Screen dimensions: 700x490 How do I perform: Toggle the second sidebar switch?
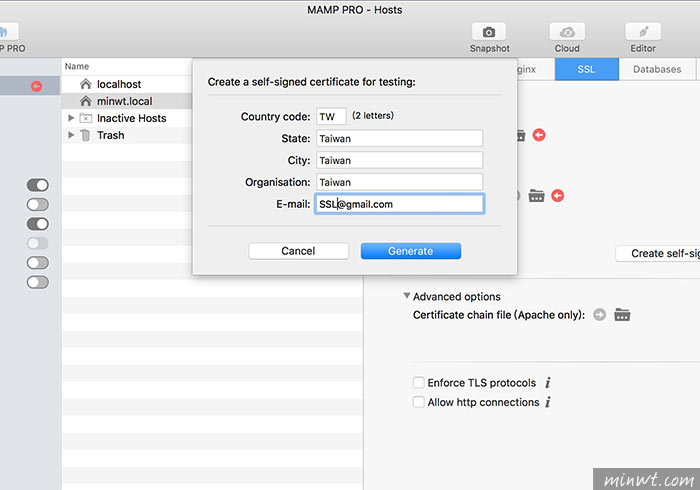(38, 204)
